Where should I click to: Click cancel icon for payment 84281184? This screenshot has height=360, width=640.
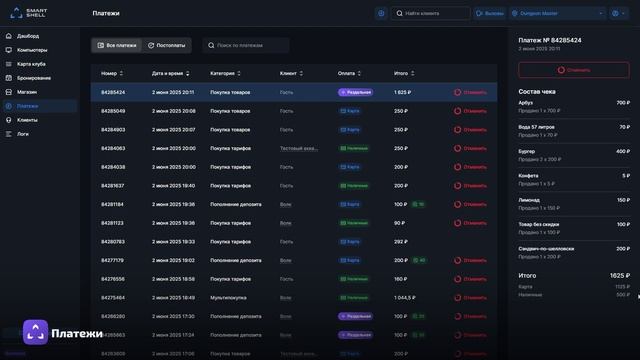coord(458,204)
